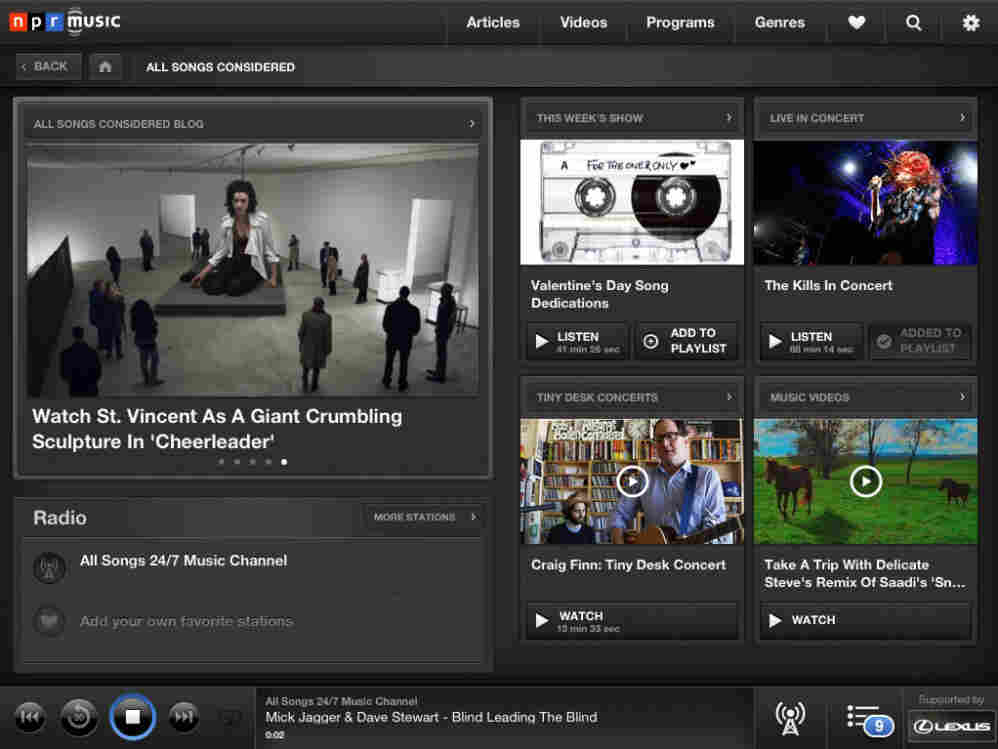
Task: Expand the This Week's Show section
Action: pyautogui.click(x=631, y=118)
